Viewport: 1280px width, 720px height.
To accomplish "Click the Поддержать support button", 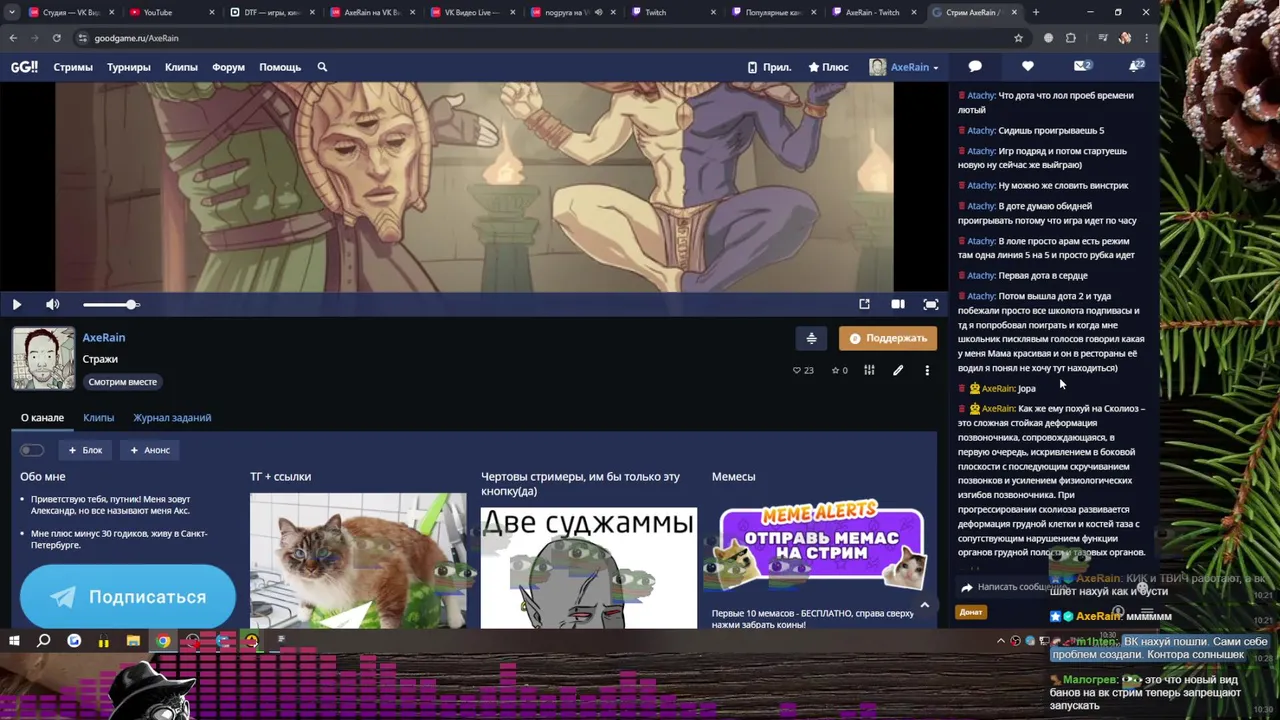I will pyautogui.click(x=887, y=338).
